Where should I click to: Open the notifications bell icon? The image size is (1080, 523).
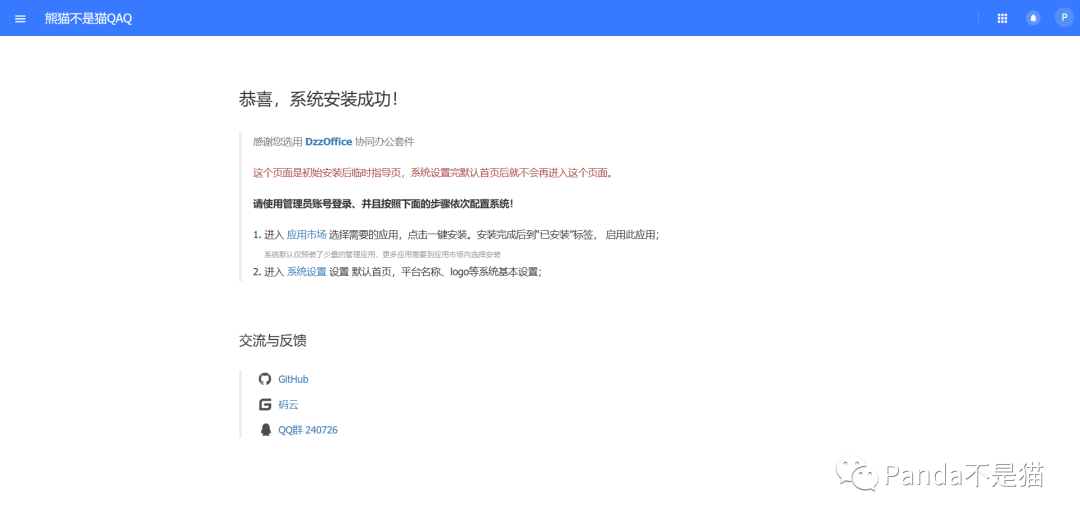(1033, 19)
